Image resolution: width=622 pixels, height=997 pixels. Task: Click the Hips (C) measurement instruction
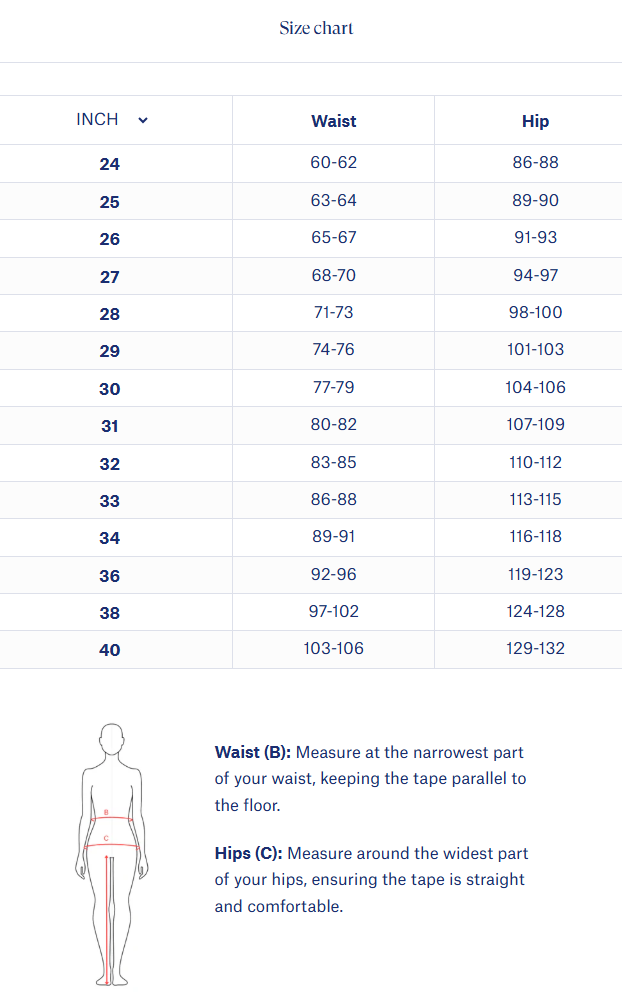point(371,880)
